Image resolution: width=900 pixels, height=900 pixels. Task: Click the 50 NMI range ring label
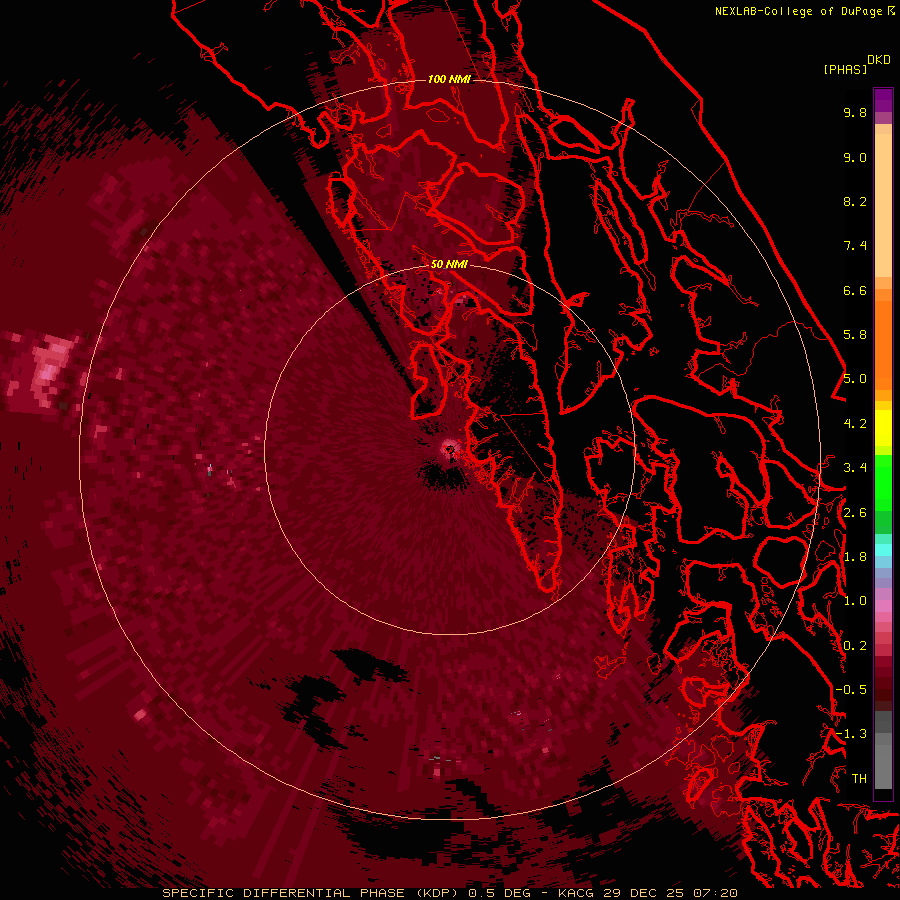coord(449,264)
